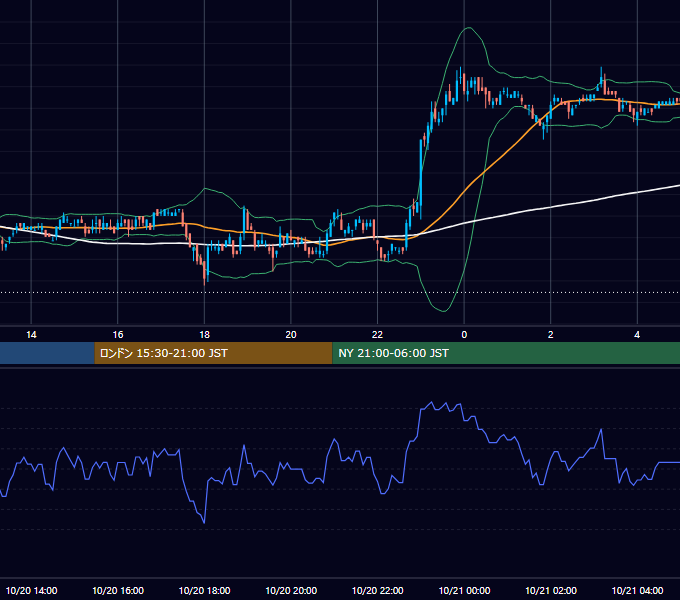Click the hour label 22 on price chart axis

pyautogui.click(x=377, y=335)
